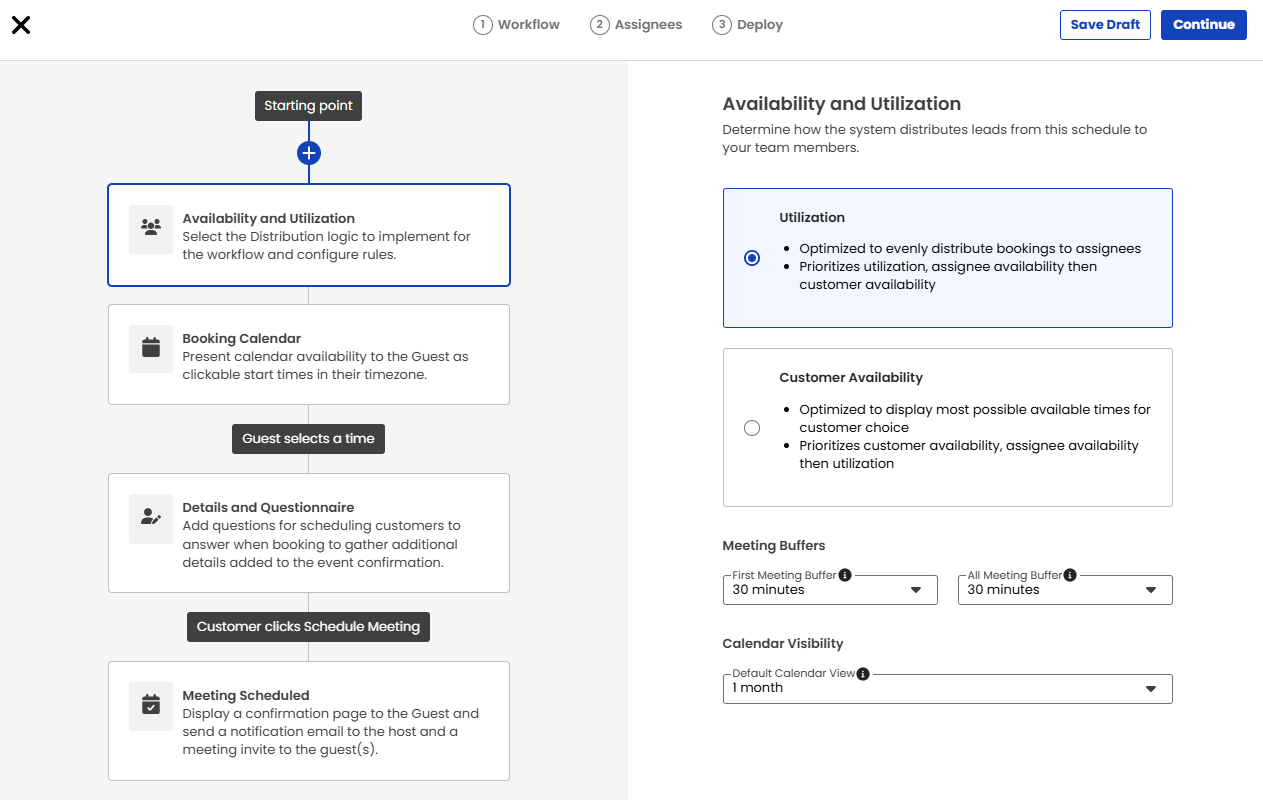
Task: Click the Meeting Scheduled calendar-check icon
Action: click(x=151, y=705)
